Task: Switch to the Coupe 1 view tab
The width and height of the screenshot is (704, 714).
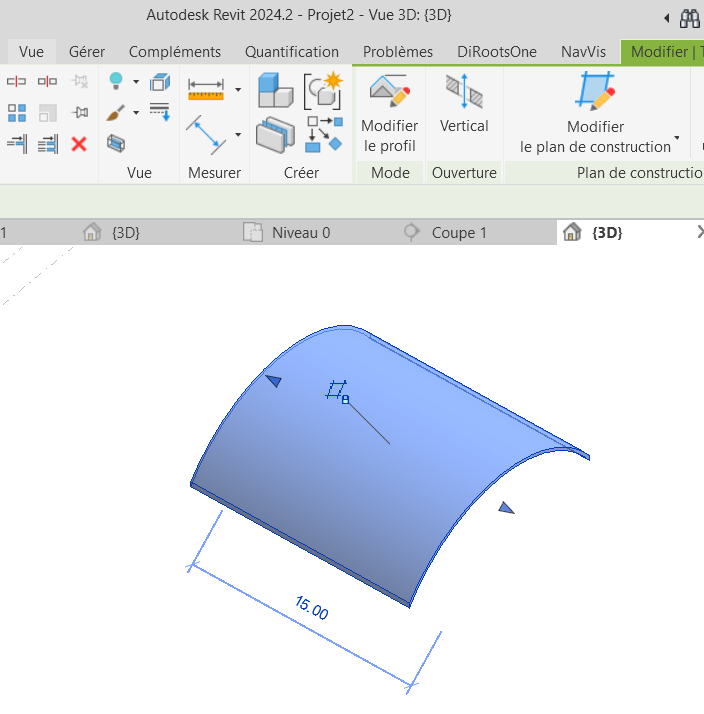Action: [458, 232]
